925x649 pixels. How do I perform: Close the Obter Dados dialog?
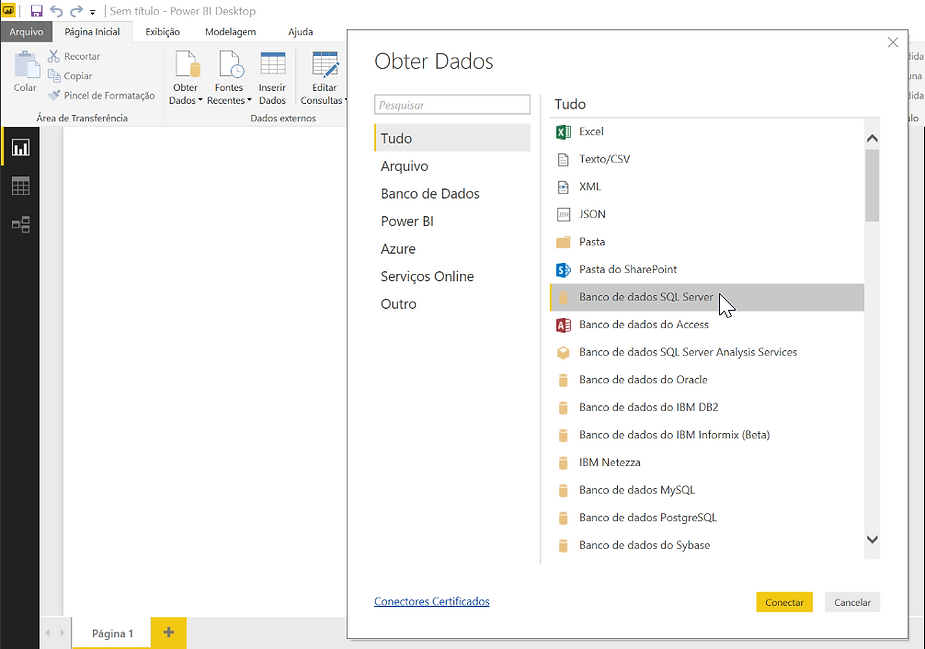point(893,42)
